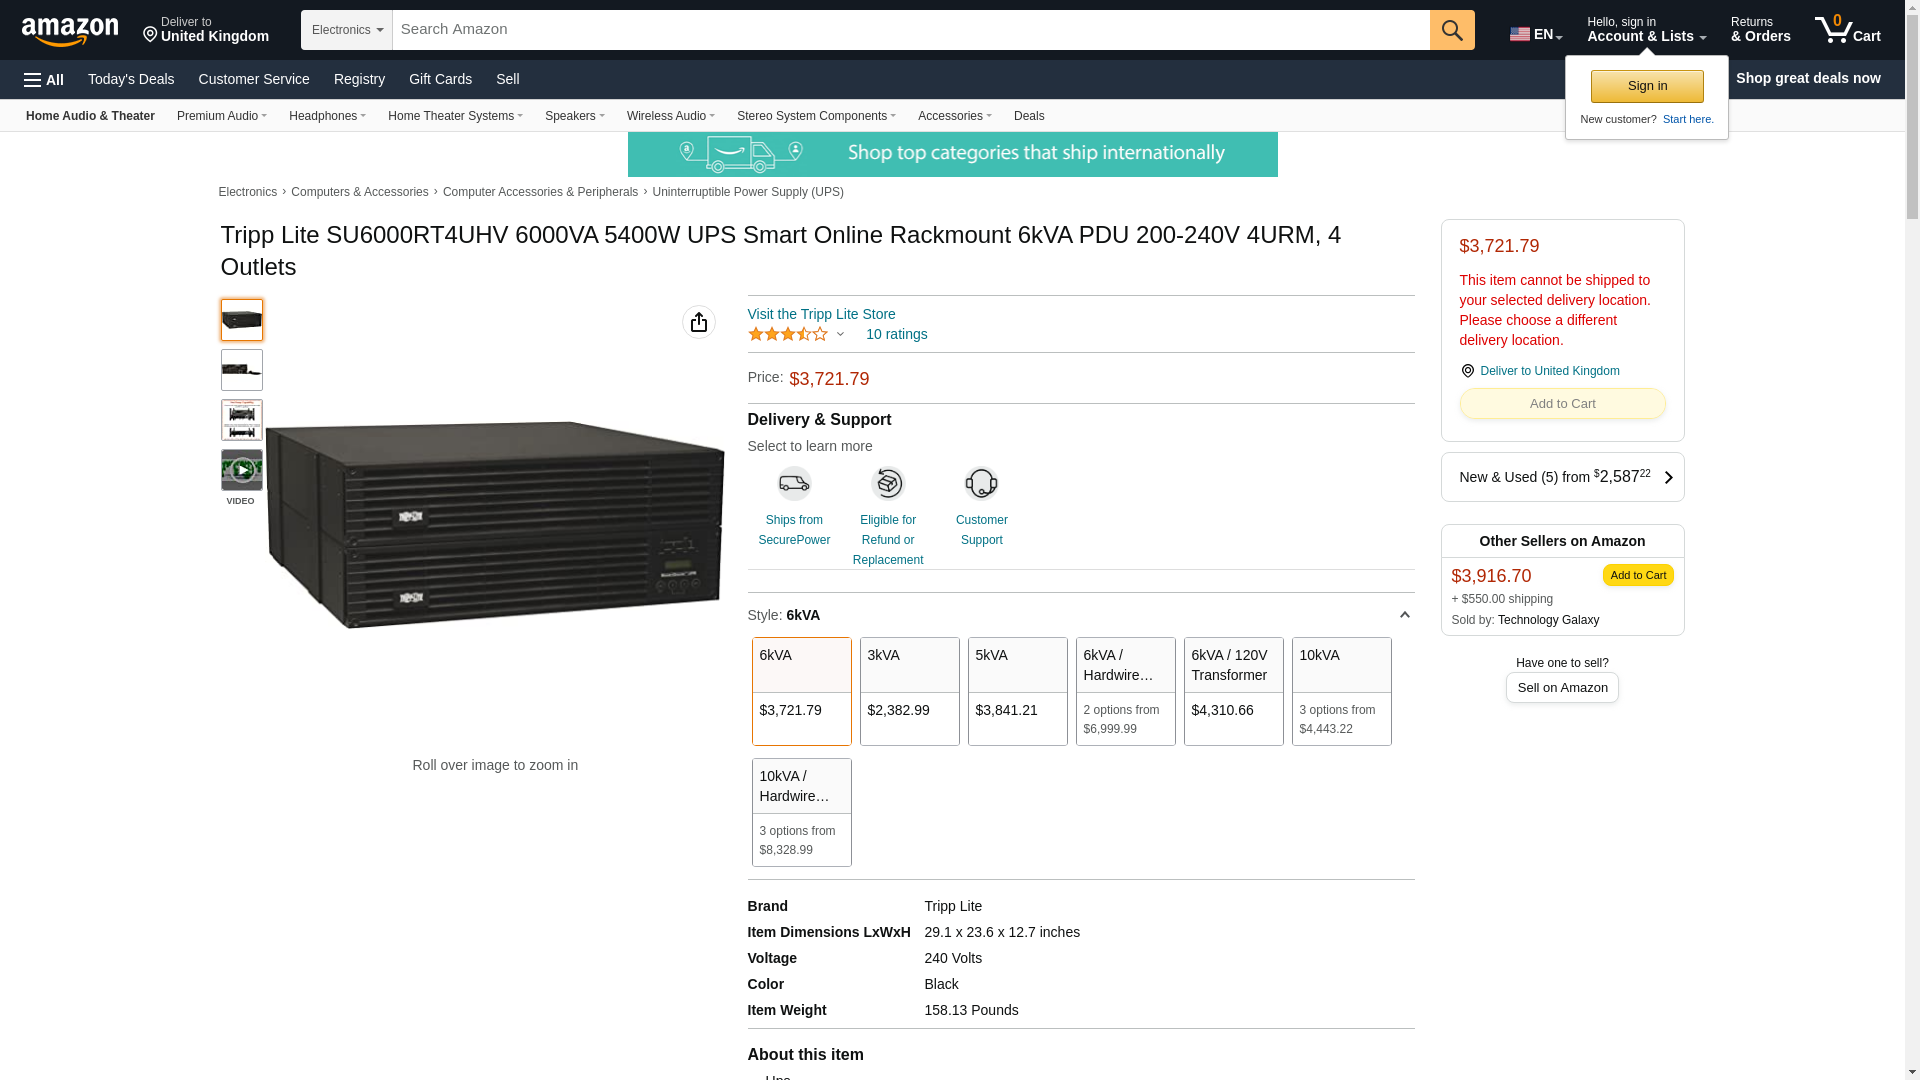Viewport: 1920px width, 1080px height.
Task: Visit the Tripp Lite Store link
Action: [x=821, y=314]
